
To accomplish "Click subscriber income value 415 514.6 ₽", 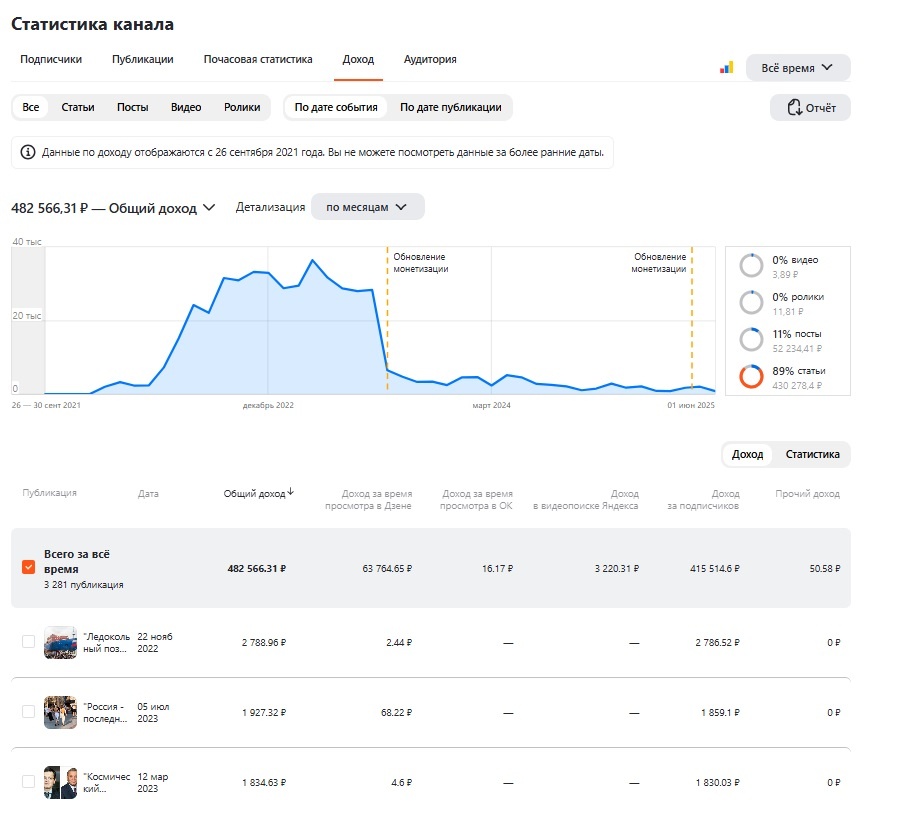I will pos(714,568).
